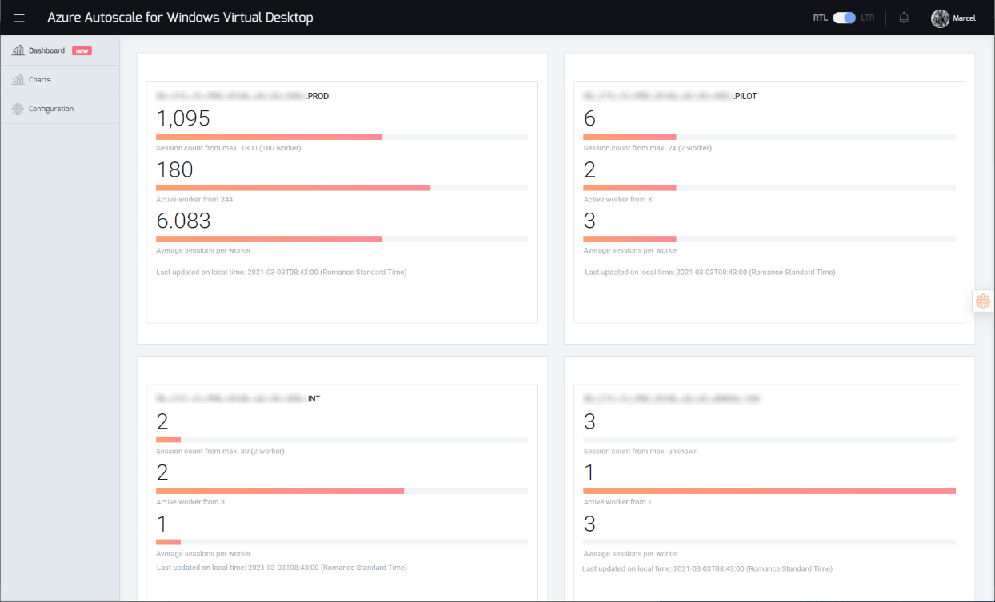Click PROD 'Average sessions per worker' label
Image resolution: width=995 pixels, height=602 pixels.
(x=204, y=251)
